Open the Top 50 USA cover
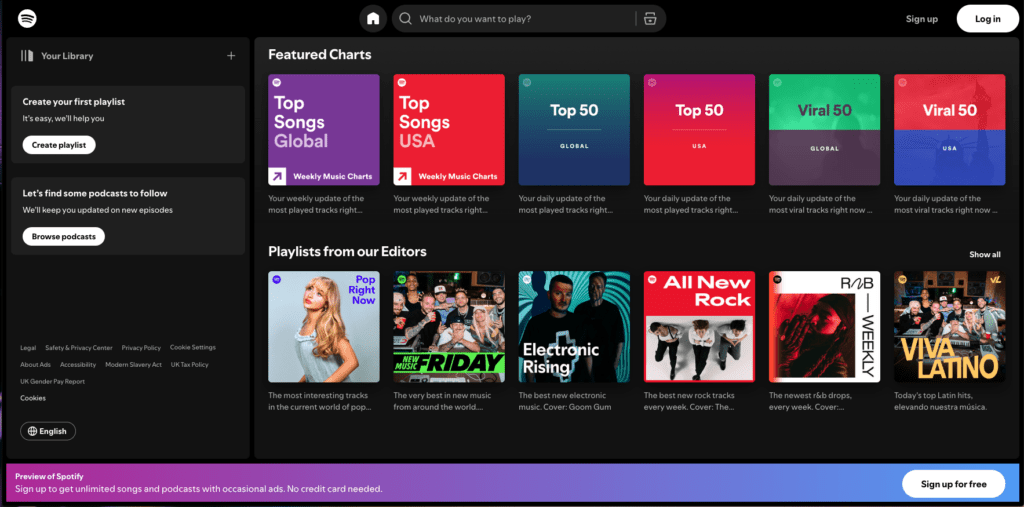1024x507 pixels. point(699,130)
